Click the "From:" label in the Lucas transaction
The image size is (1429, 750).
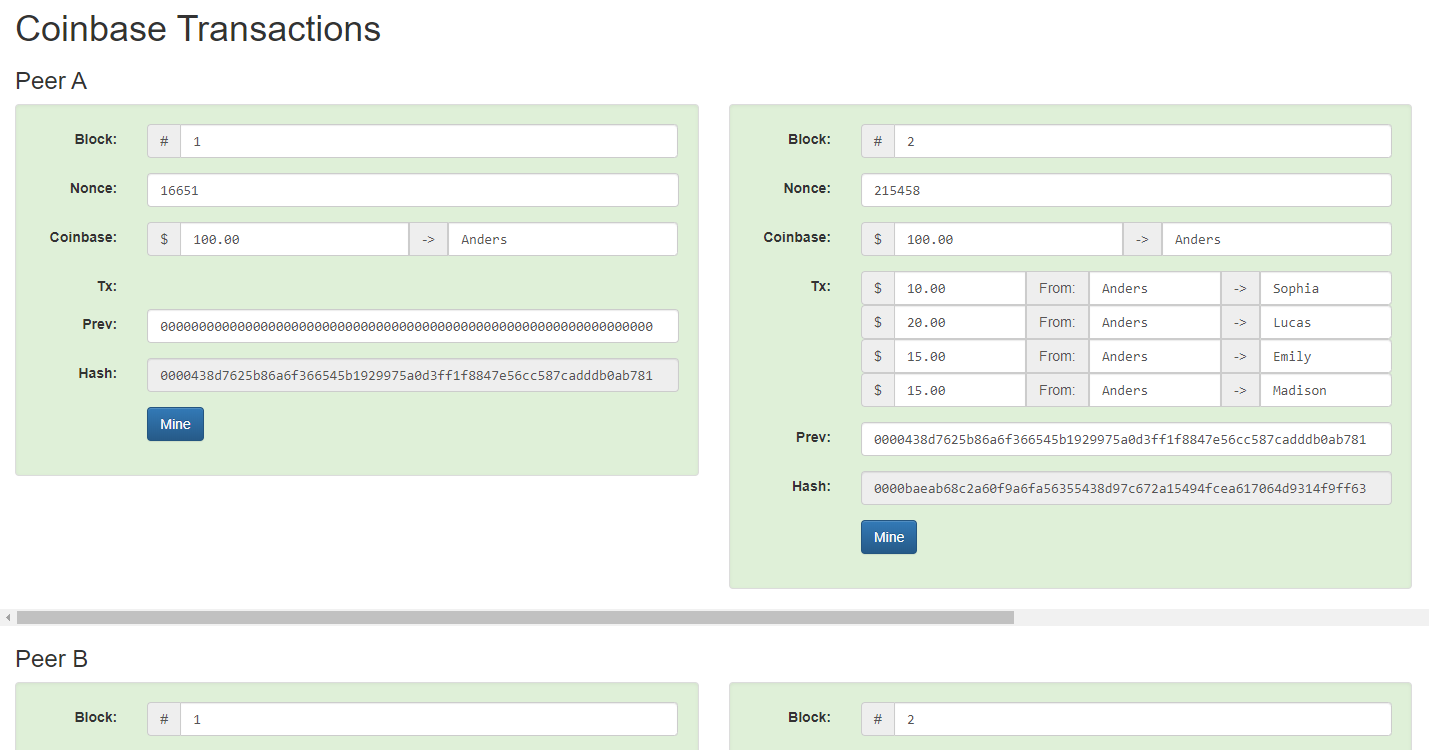click(1057, 322)
